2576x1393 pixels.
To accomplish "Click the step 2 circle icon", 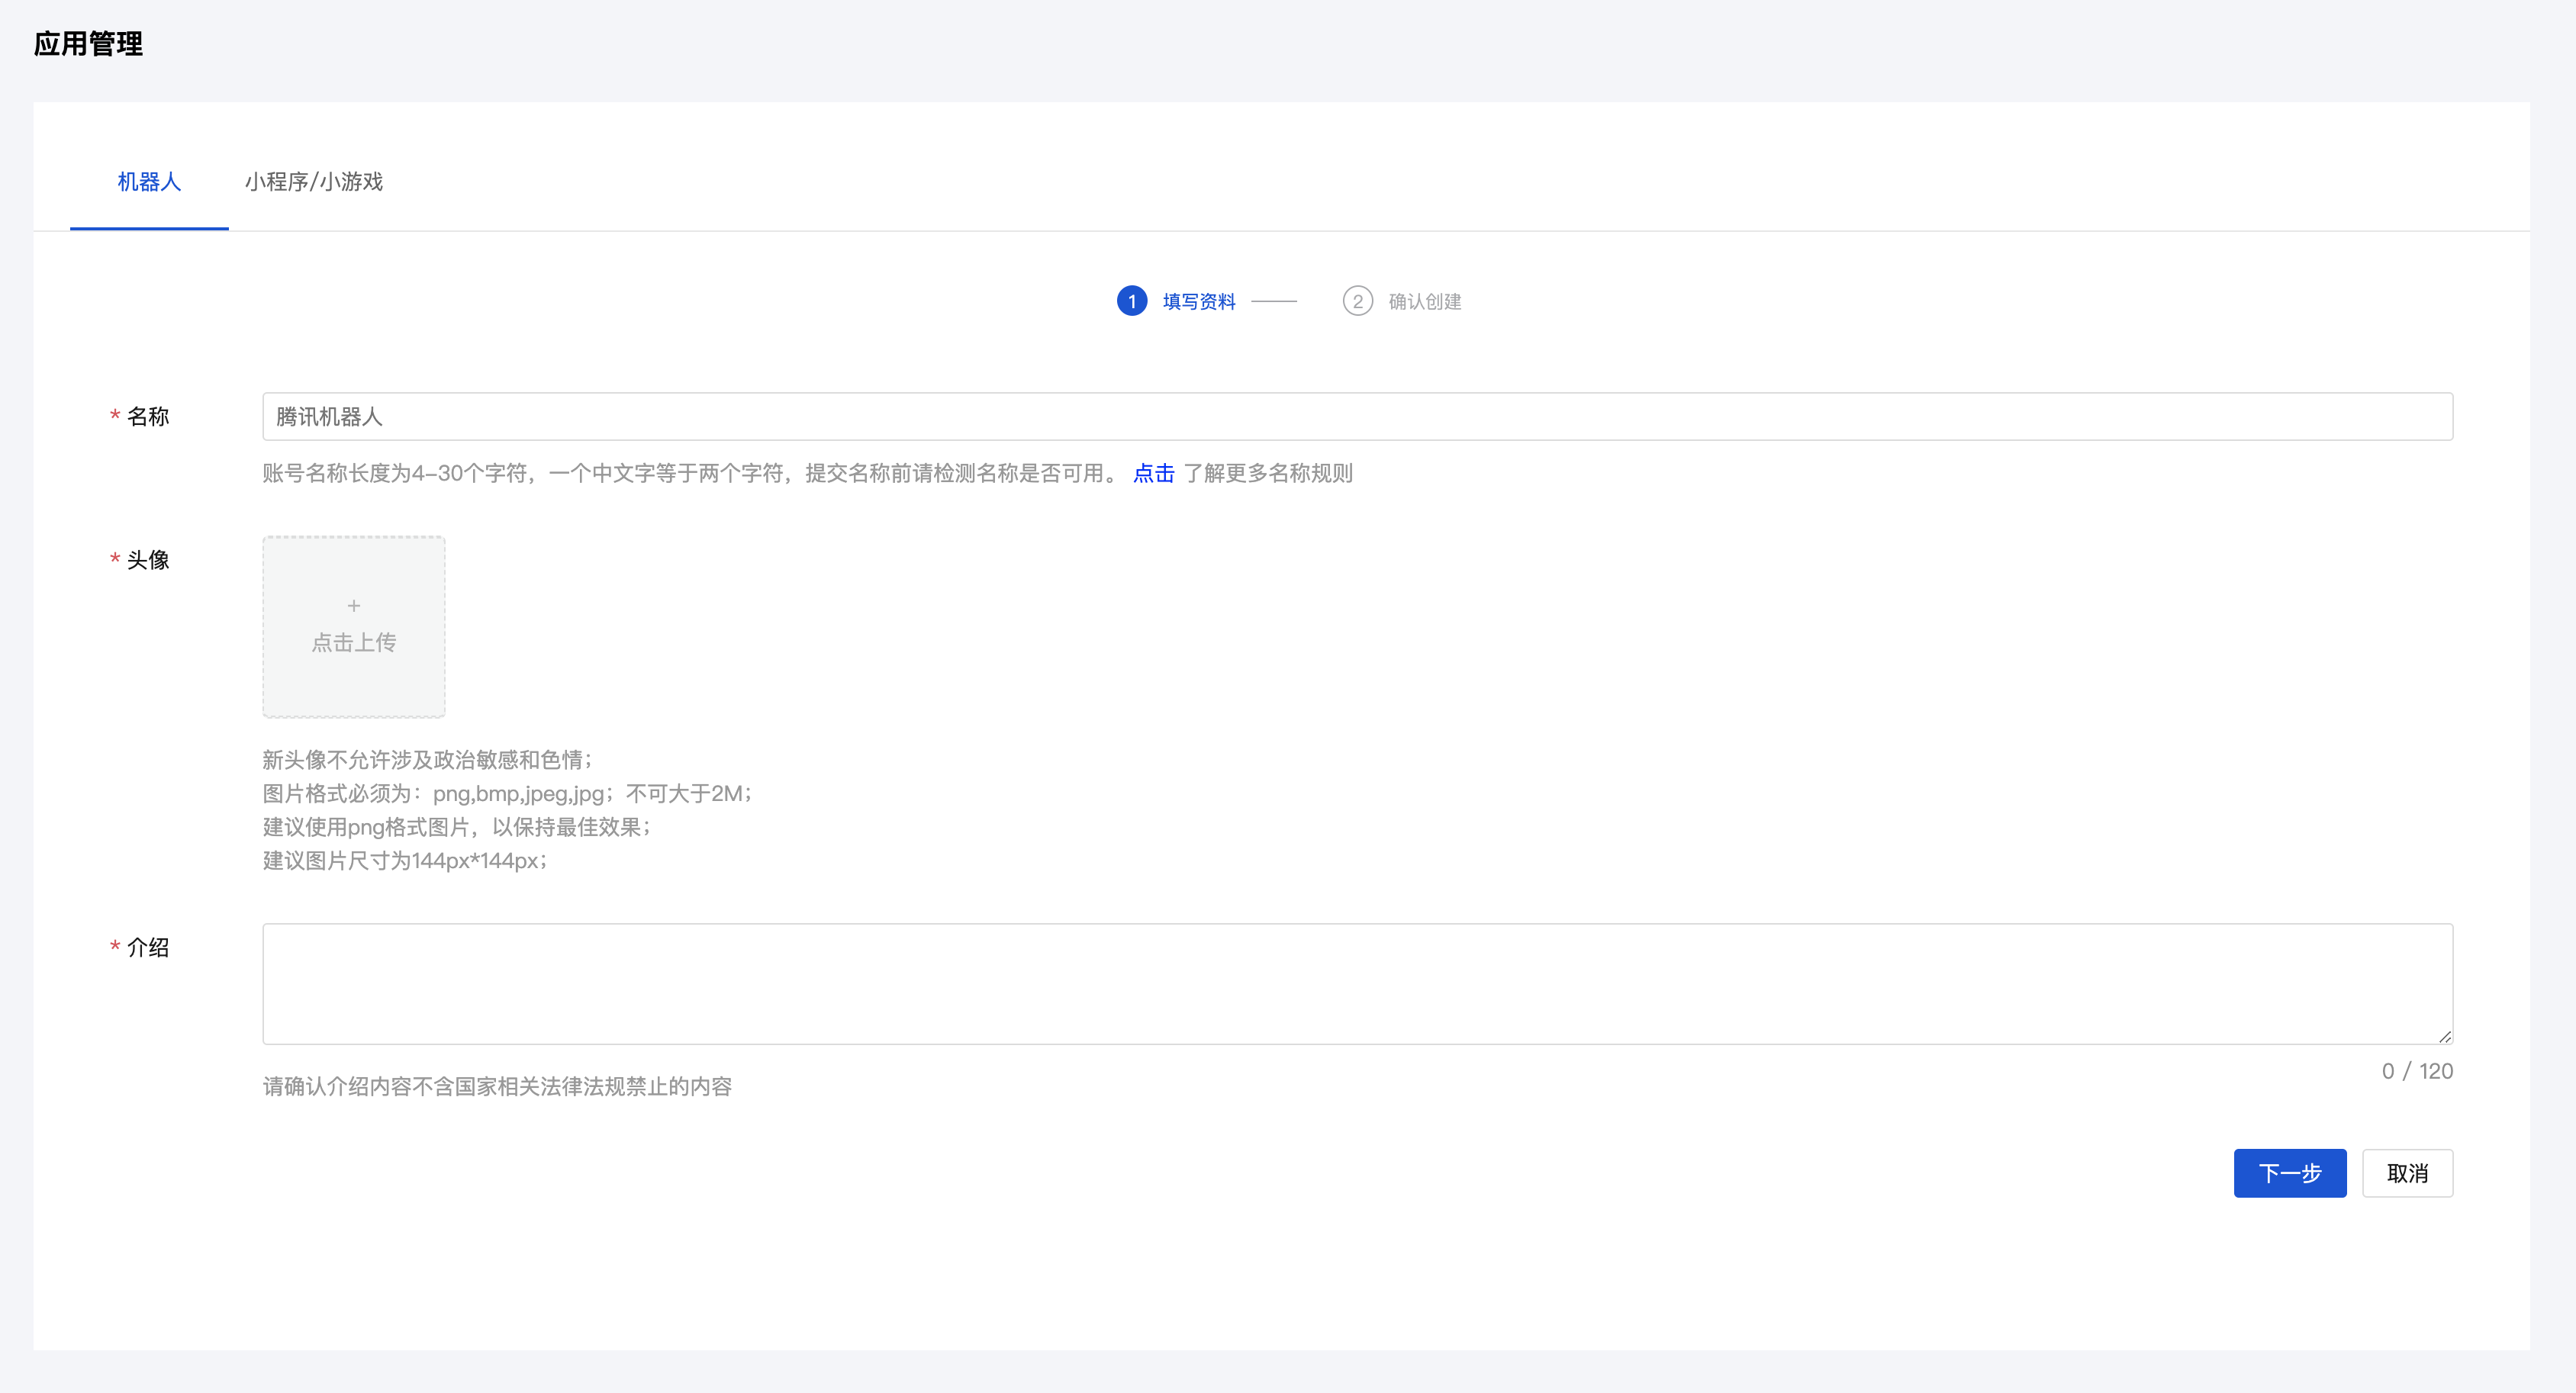I will point(1357,301).
